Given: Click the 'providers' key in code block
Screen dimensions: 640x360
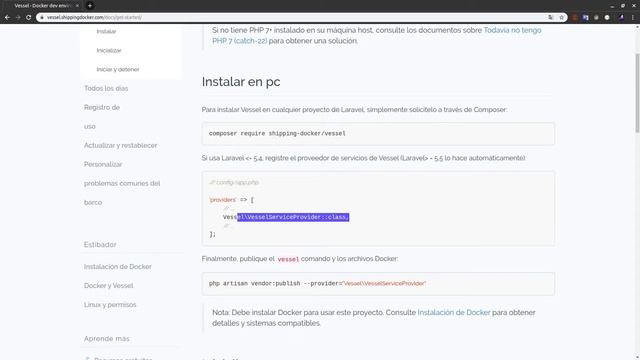Looking at the screenshot, I should click(223, 200).
